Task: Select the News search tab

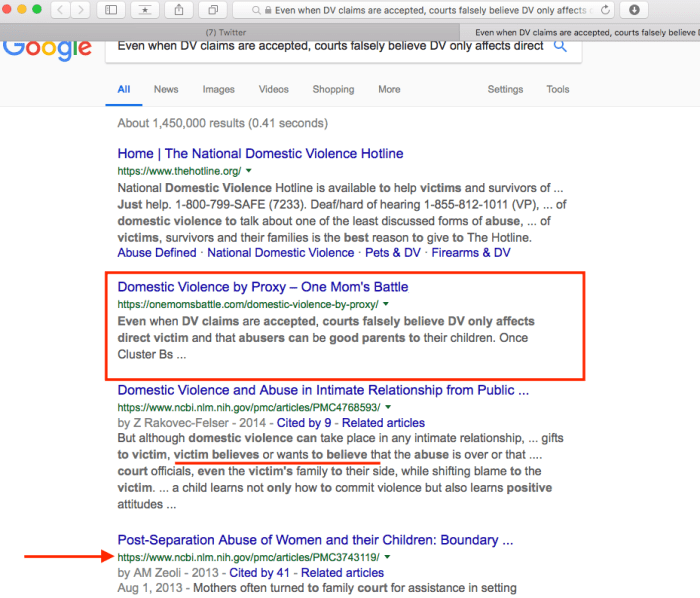Action: [x=166, y=89]
